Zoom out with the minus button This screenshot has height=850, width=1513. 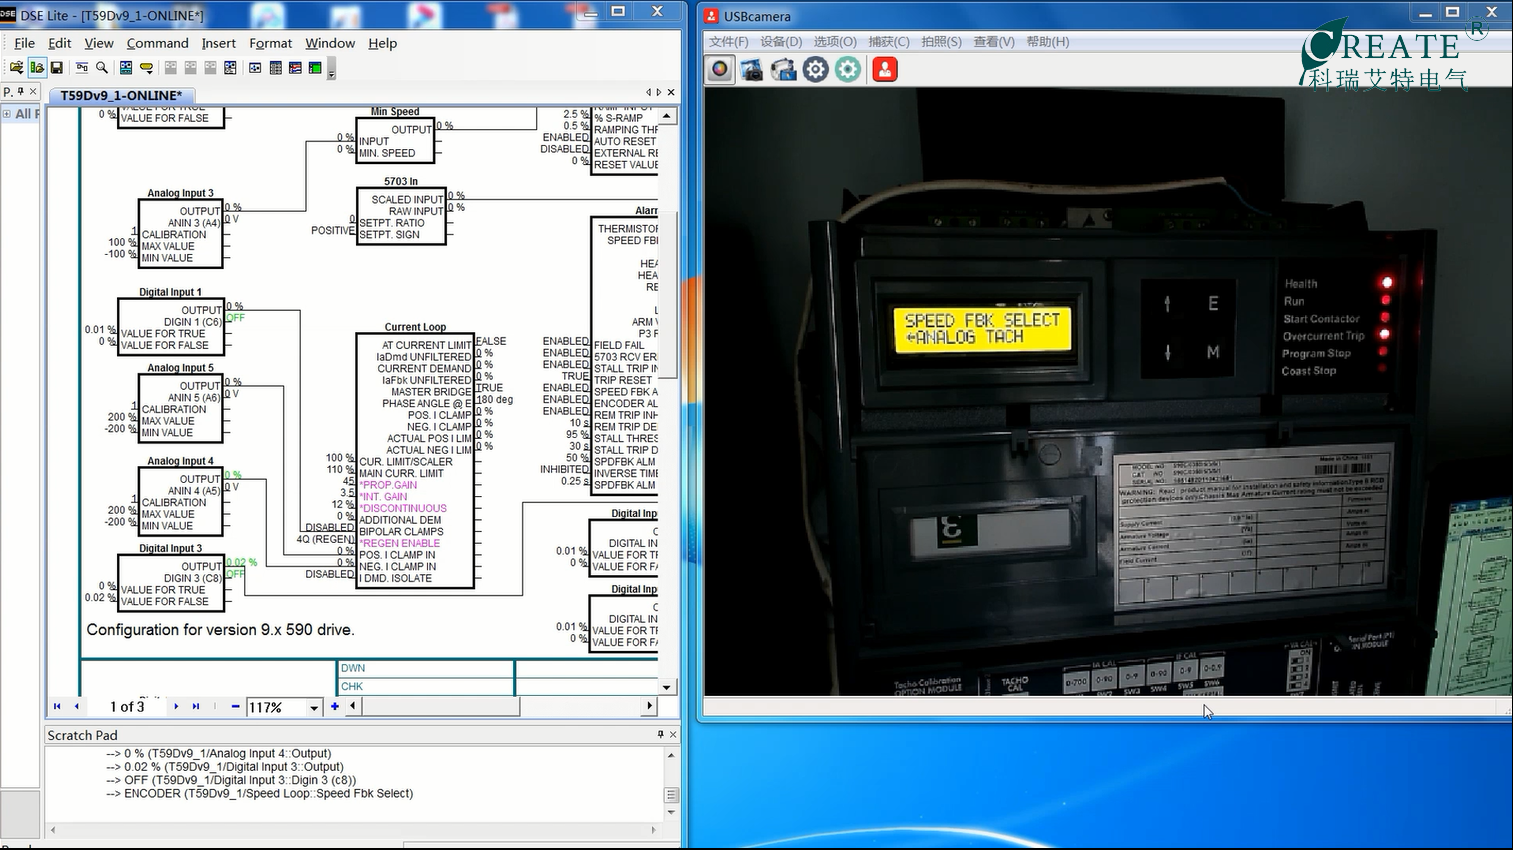[235, 706]
